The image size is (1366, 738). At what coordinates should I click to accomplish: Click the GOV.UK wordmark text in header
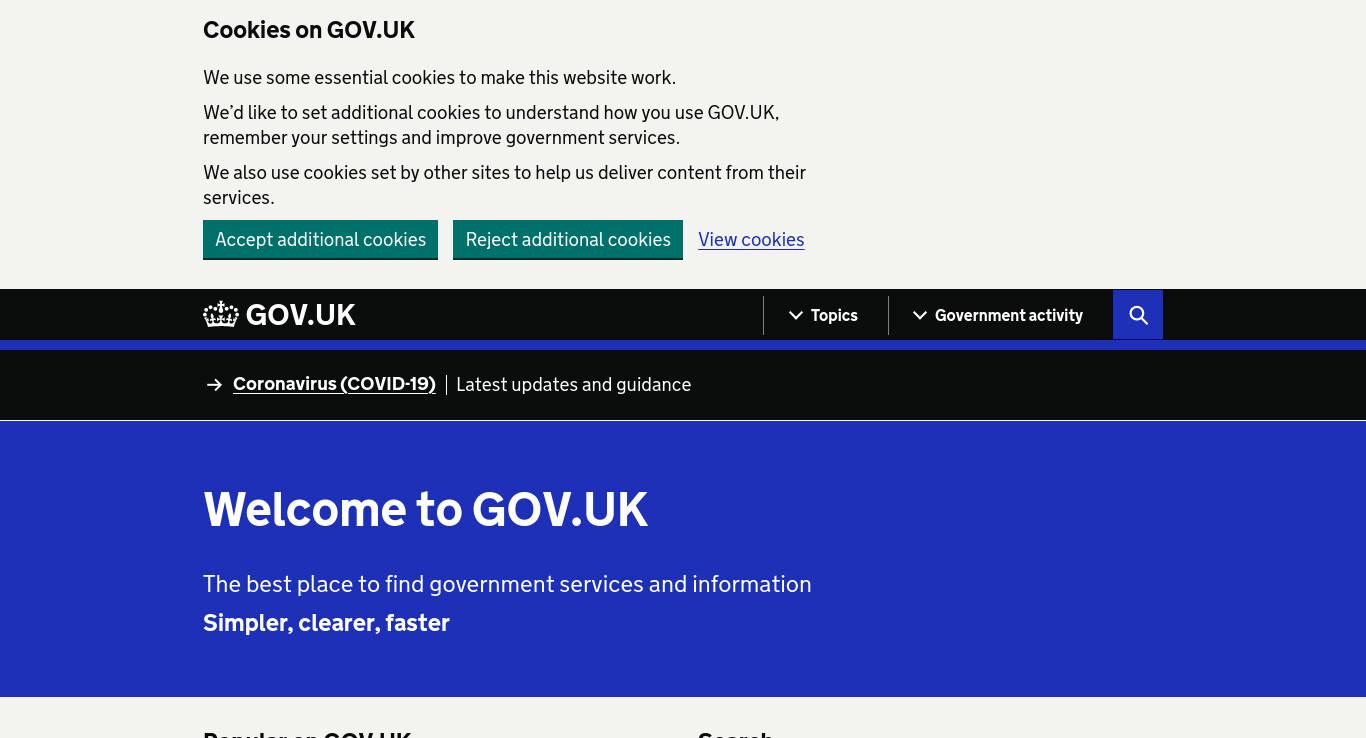coord(301,315)
